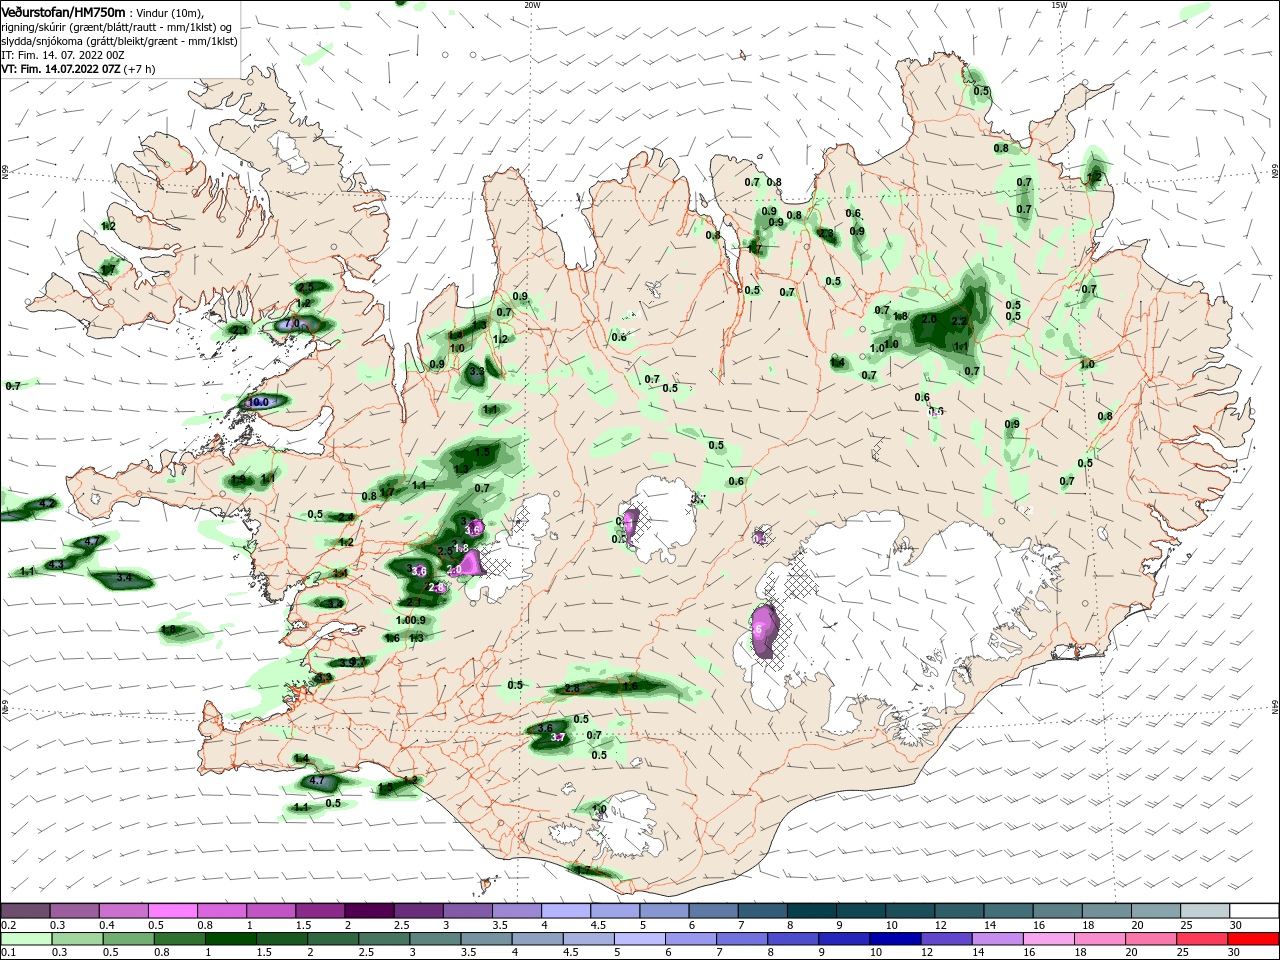Select the pale grey 20–25 snowfall legend swatch
This screenshot has height=960, width=1280.
(x=1156, y=910)
